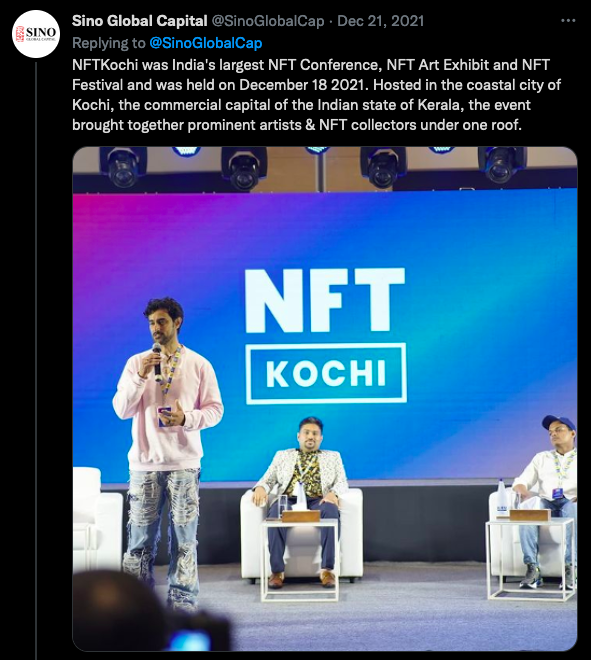Click the boxed KOCHI text on screen
This screenshot has width=591, height=660.
point(326,373)
